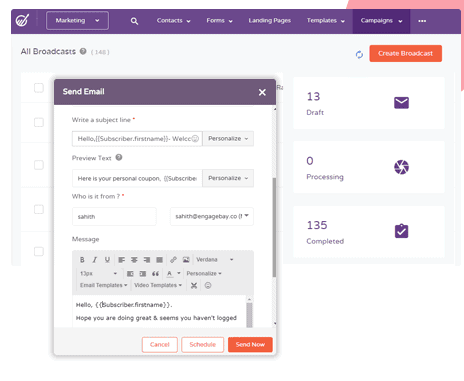The height and width of the screenshot is (381, 464).
Task: Click the Completed clipboard check icon
Action: (x=401, y=231)
